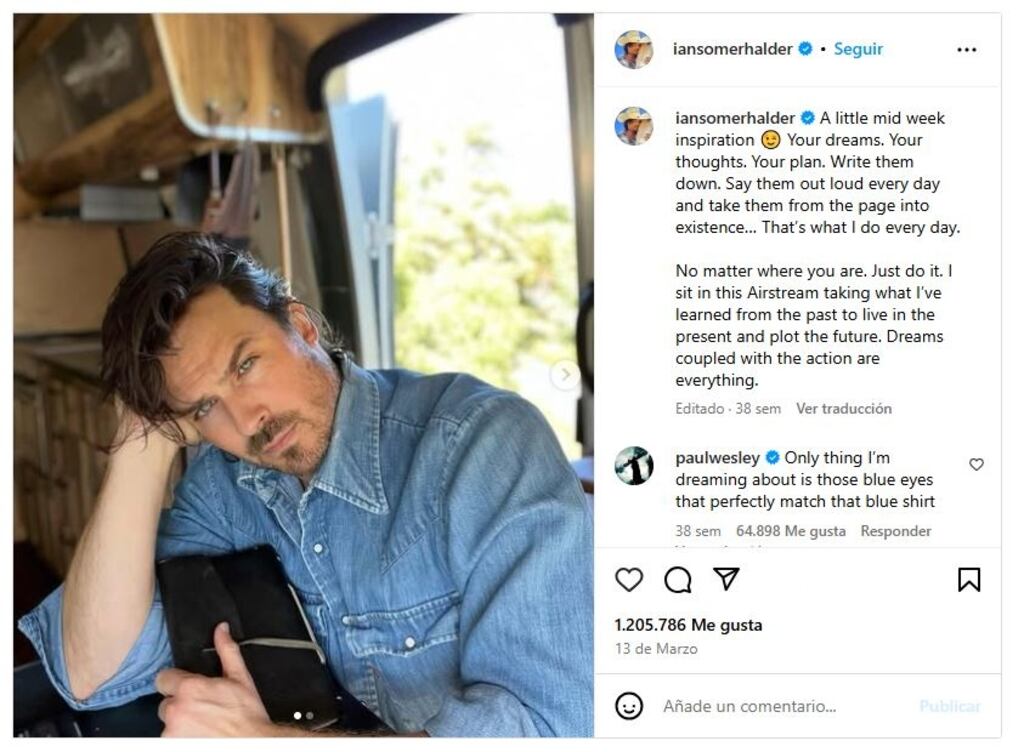Like the post with the heart icon
The width and height of the screenshot is (1024, 752).
pyautogui.click(x=630, y=578)
